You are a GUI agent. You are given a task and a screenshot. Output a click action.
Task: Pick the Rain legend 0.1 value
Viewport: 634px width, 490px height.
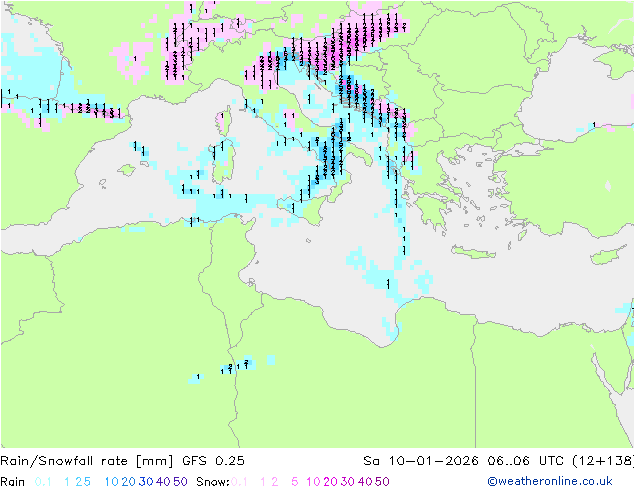(43, 482)
